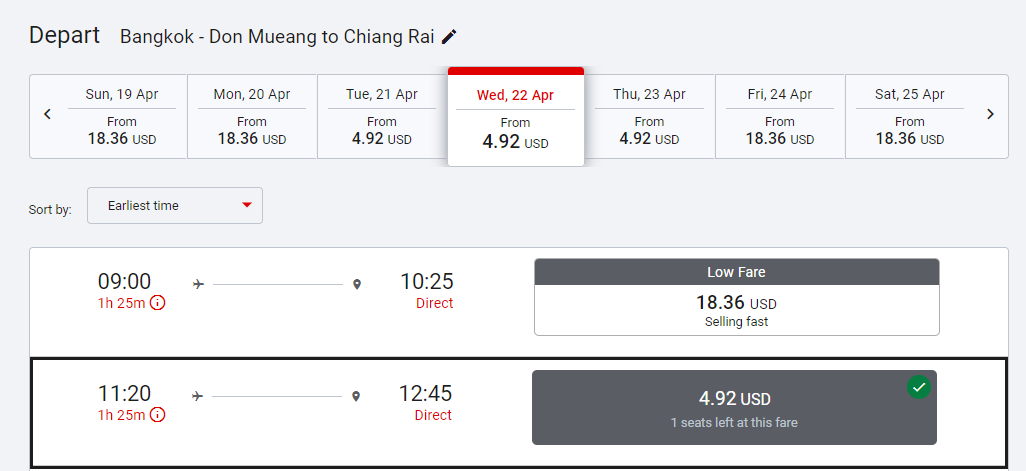Viewport: 1026px width, 471px height.
Task: Click the Fri, 24 Apr date tab
Action: point(779,116)
